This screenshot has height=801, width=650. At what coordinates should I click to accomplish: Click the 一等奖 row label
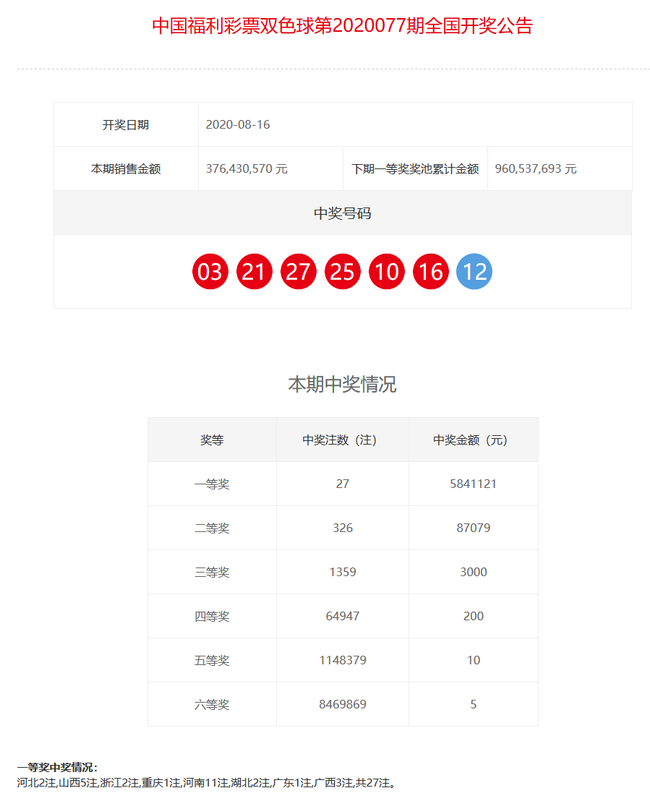[x=212, y=484]
